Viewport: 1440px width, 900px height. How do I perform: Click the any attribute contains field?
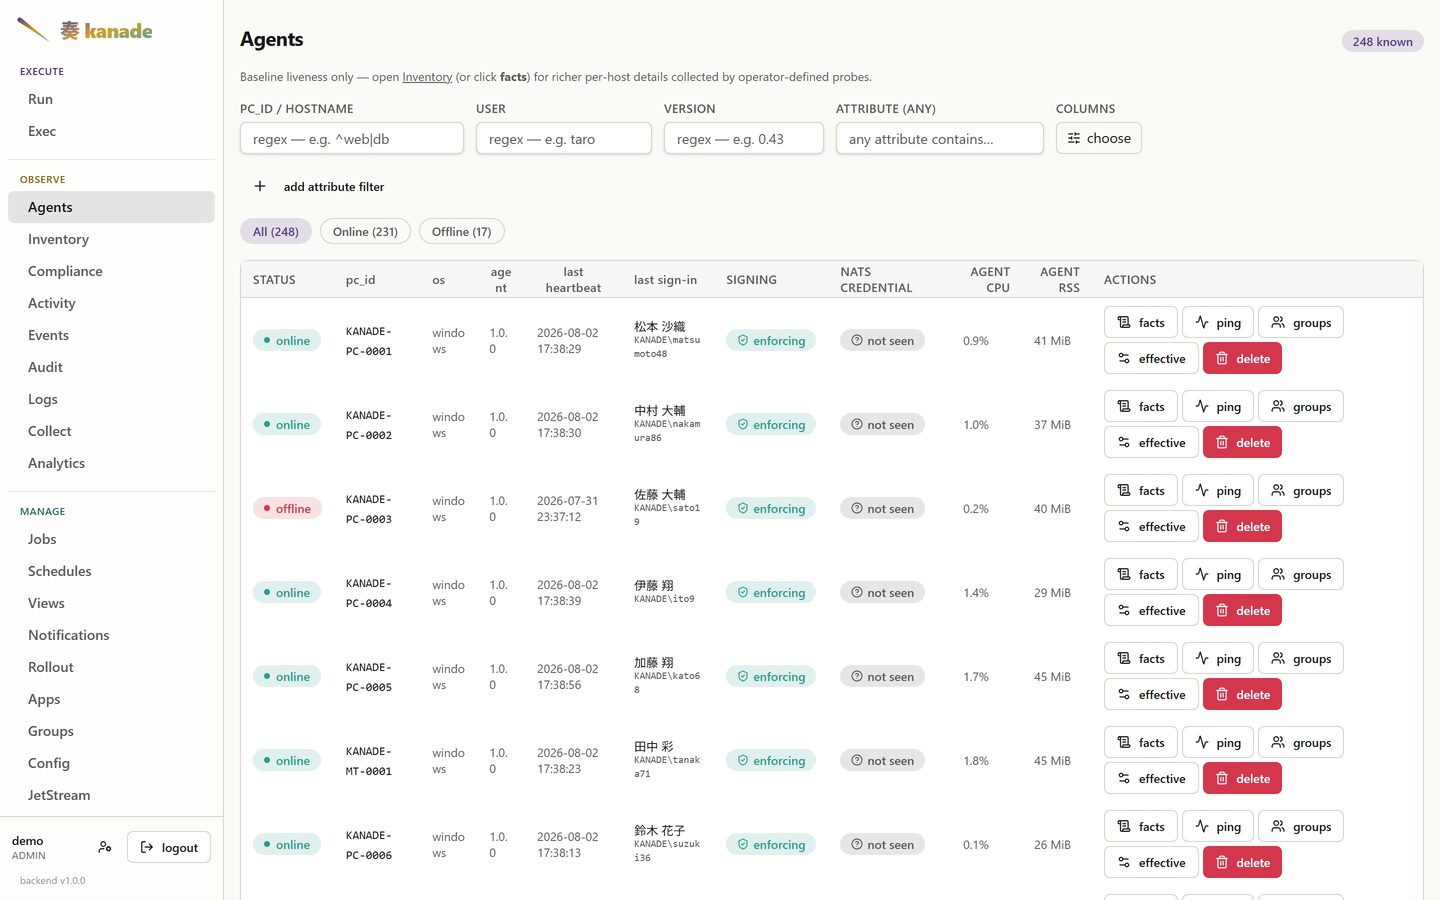(x=940, y=139)
